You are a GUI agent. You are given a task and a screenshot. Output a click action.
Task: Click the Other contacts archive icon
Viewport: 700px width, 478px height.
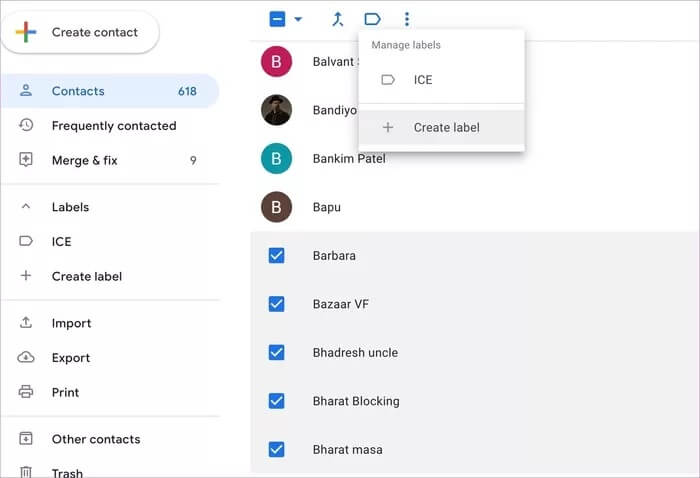pos(26,438)
